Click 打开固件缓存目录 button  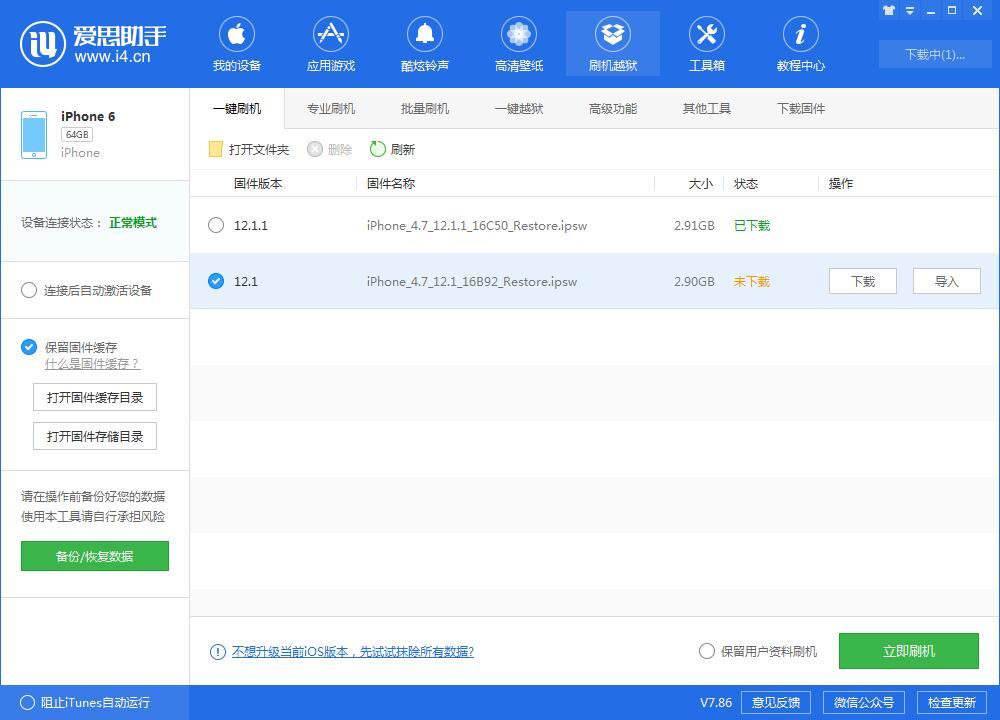(94, 397)
